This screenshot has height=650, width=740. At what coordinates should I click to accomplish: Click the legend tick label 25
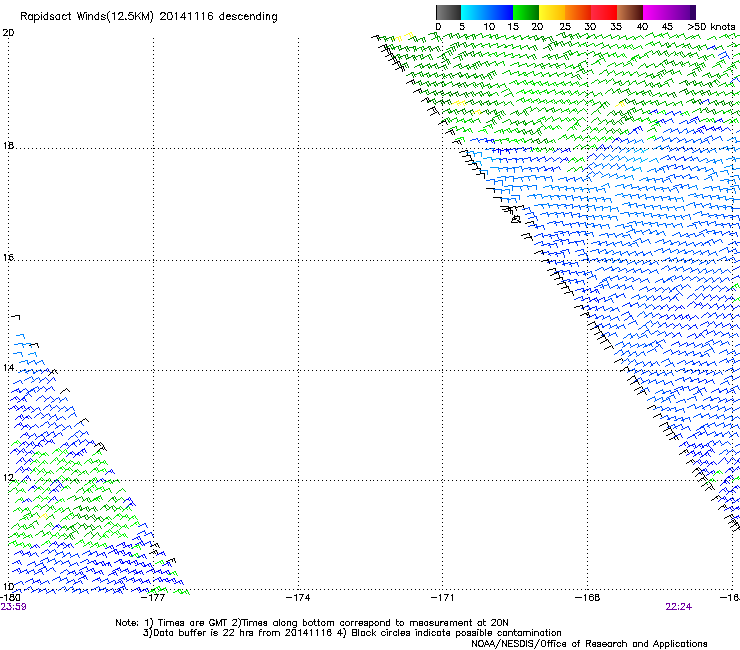point(565,27)
